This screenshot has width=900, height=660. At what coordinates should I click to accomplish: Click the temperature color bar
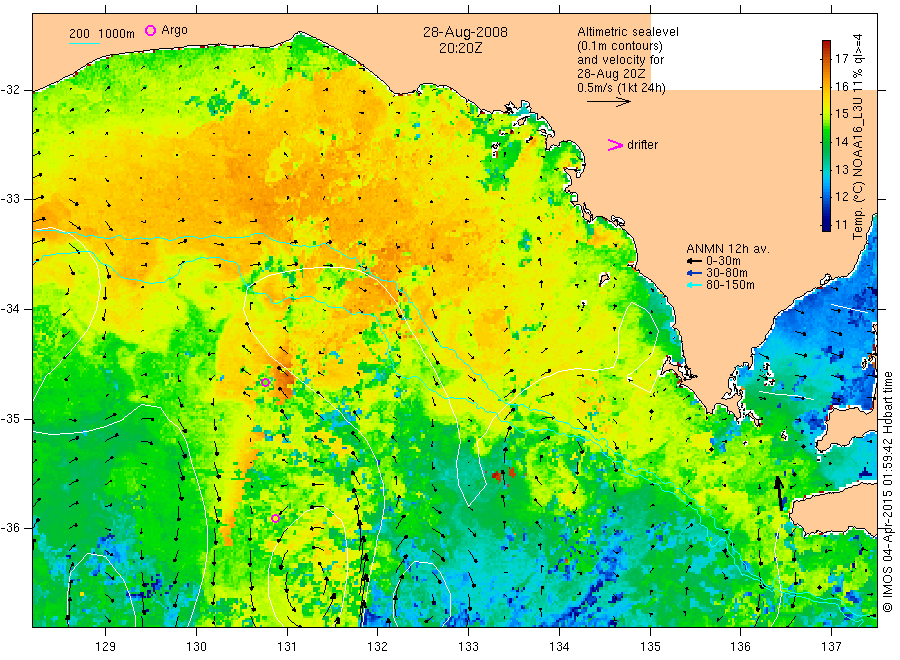point(827,136)
